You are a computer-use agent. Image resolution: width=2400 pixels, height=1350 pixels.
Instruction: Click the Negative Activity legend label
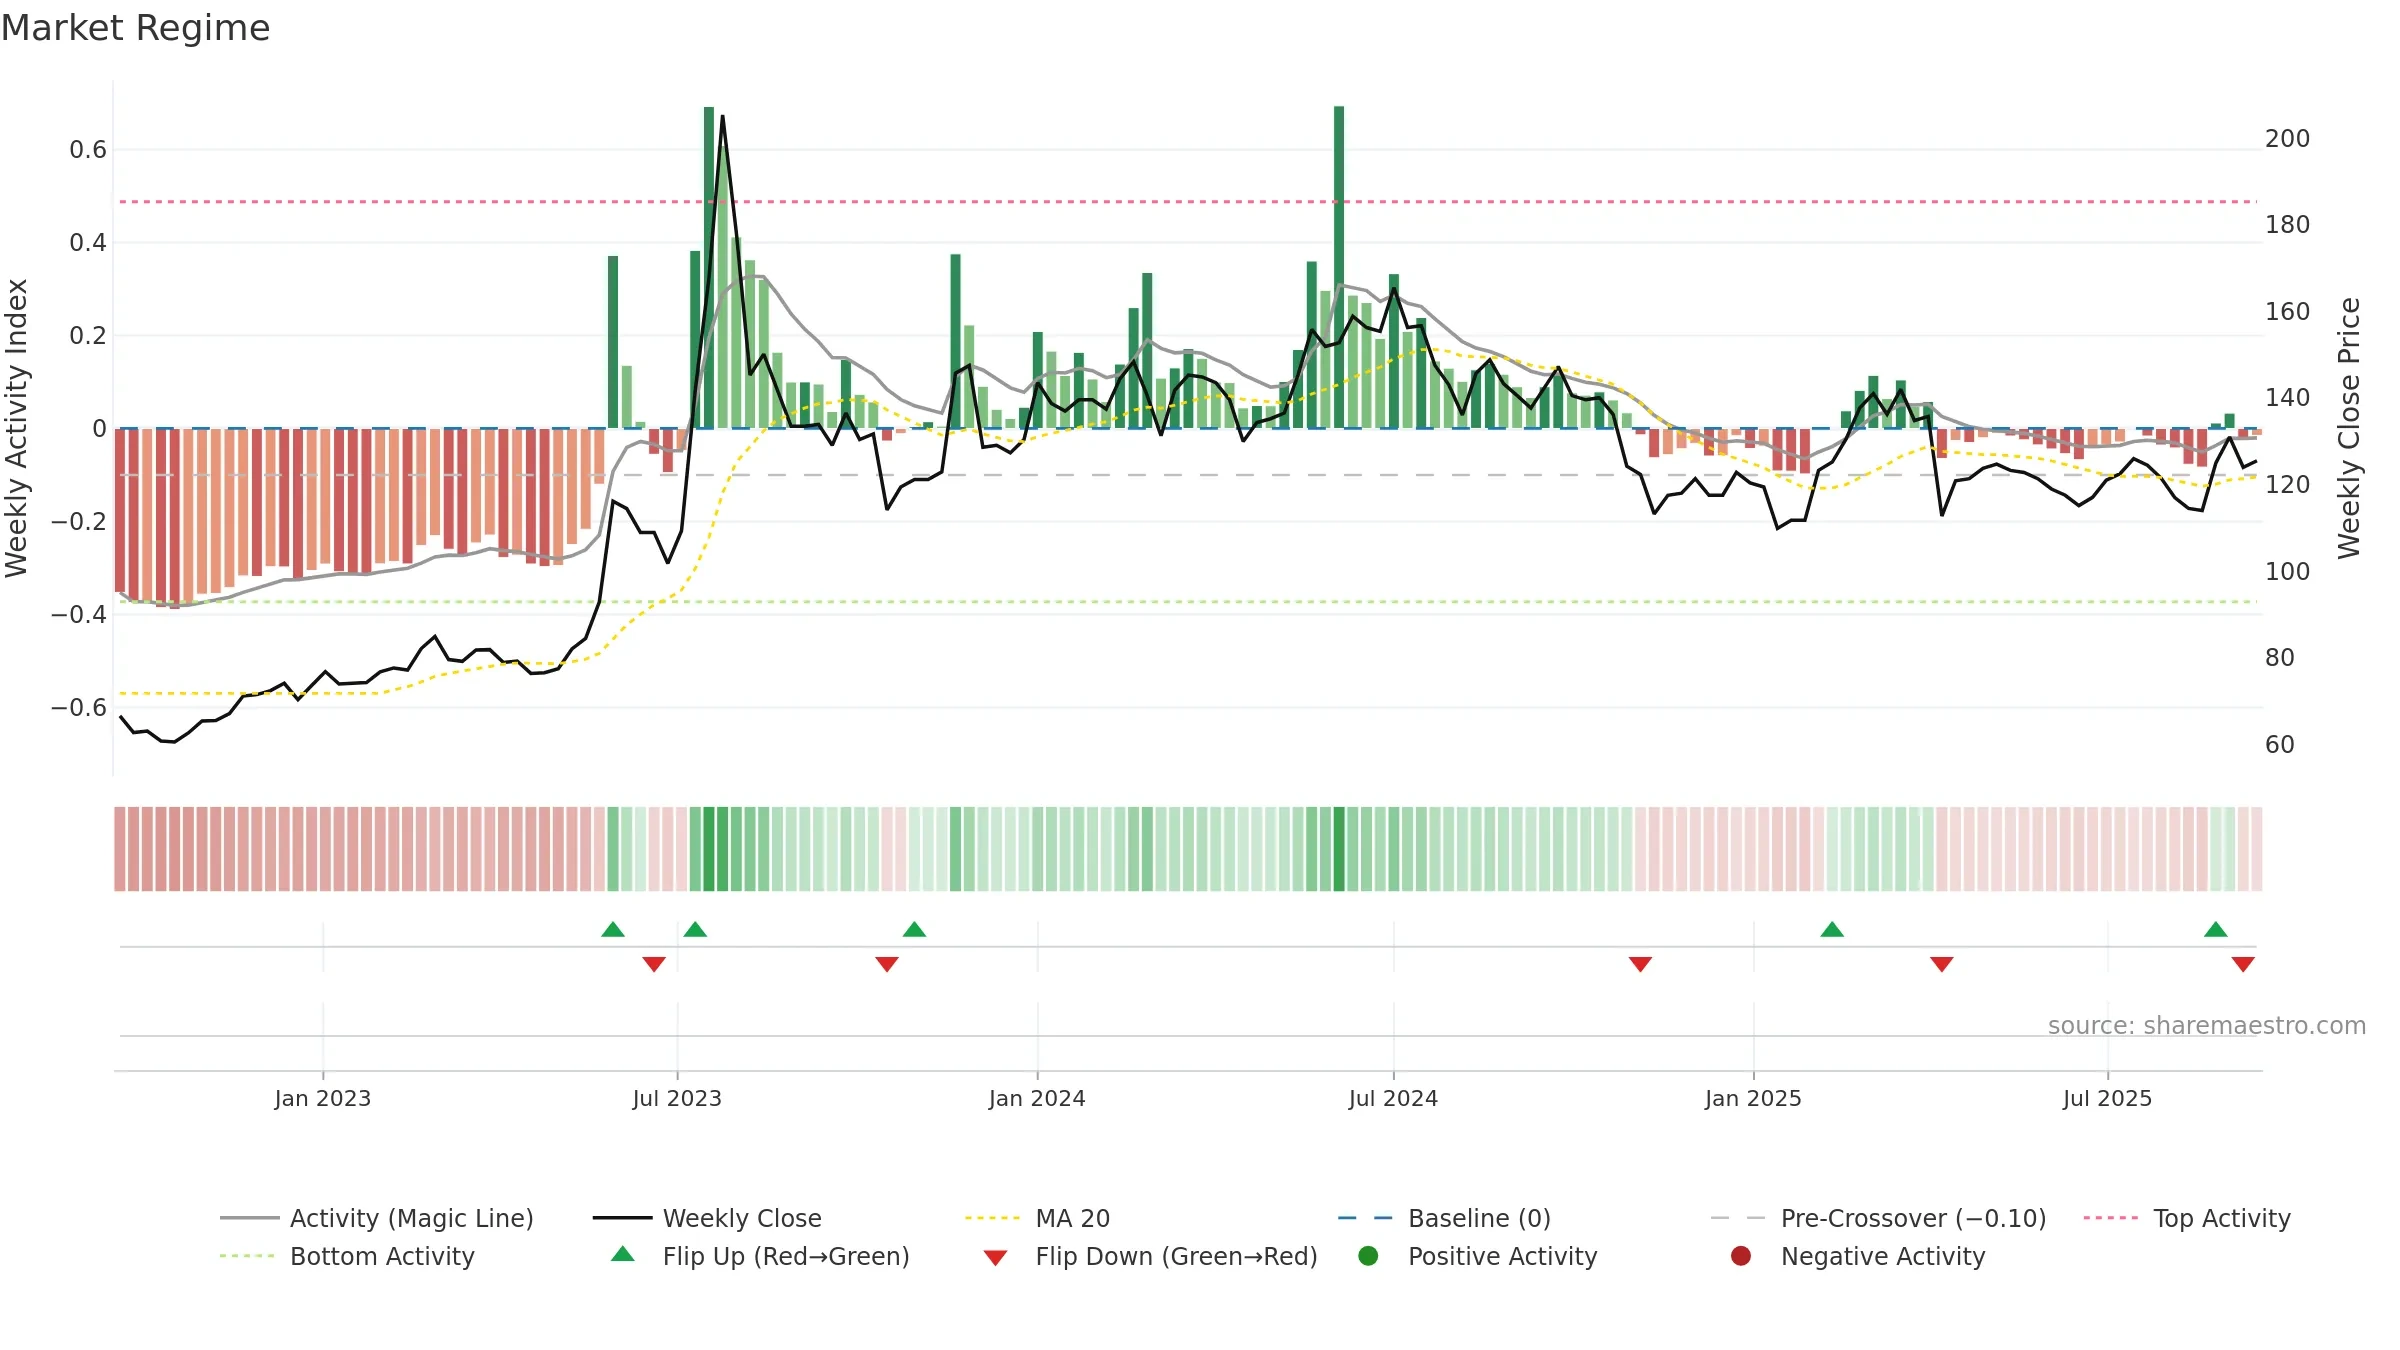(1883, 1256)
